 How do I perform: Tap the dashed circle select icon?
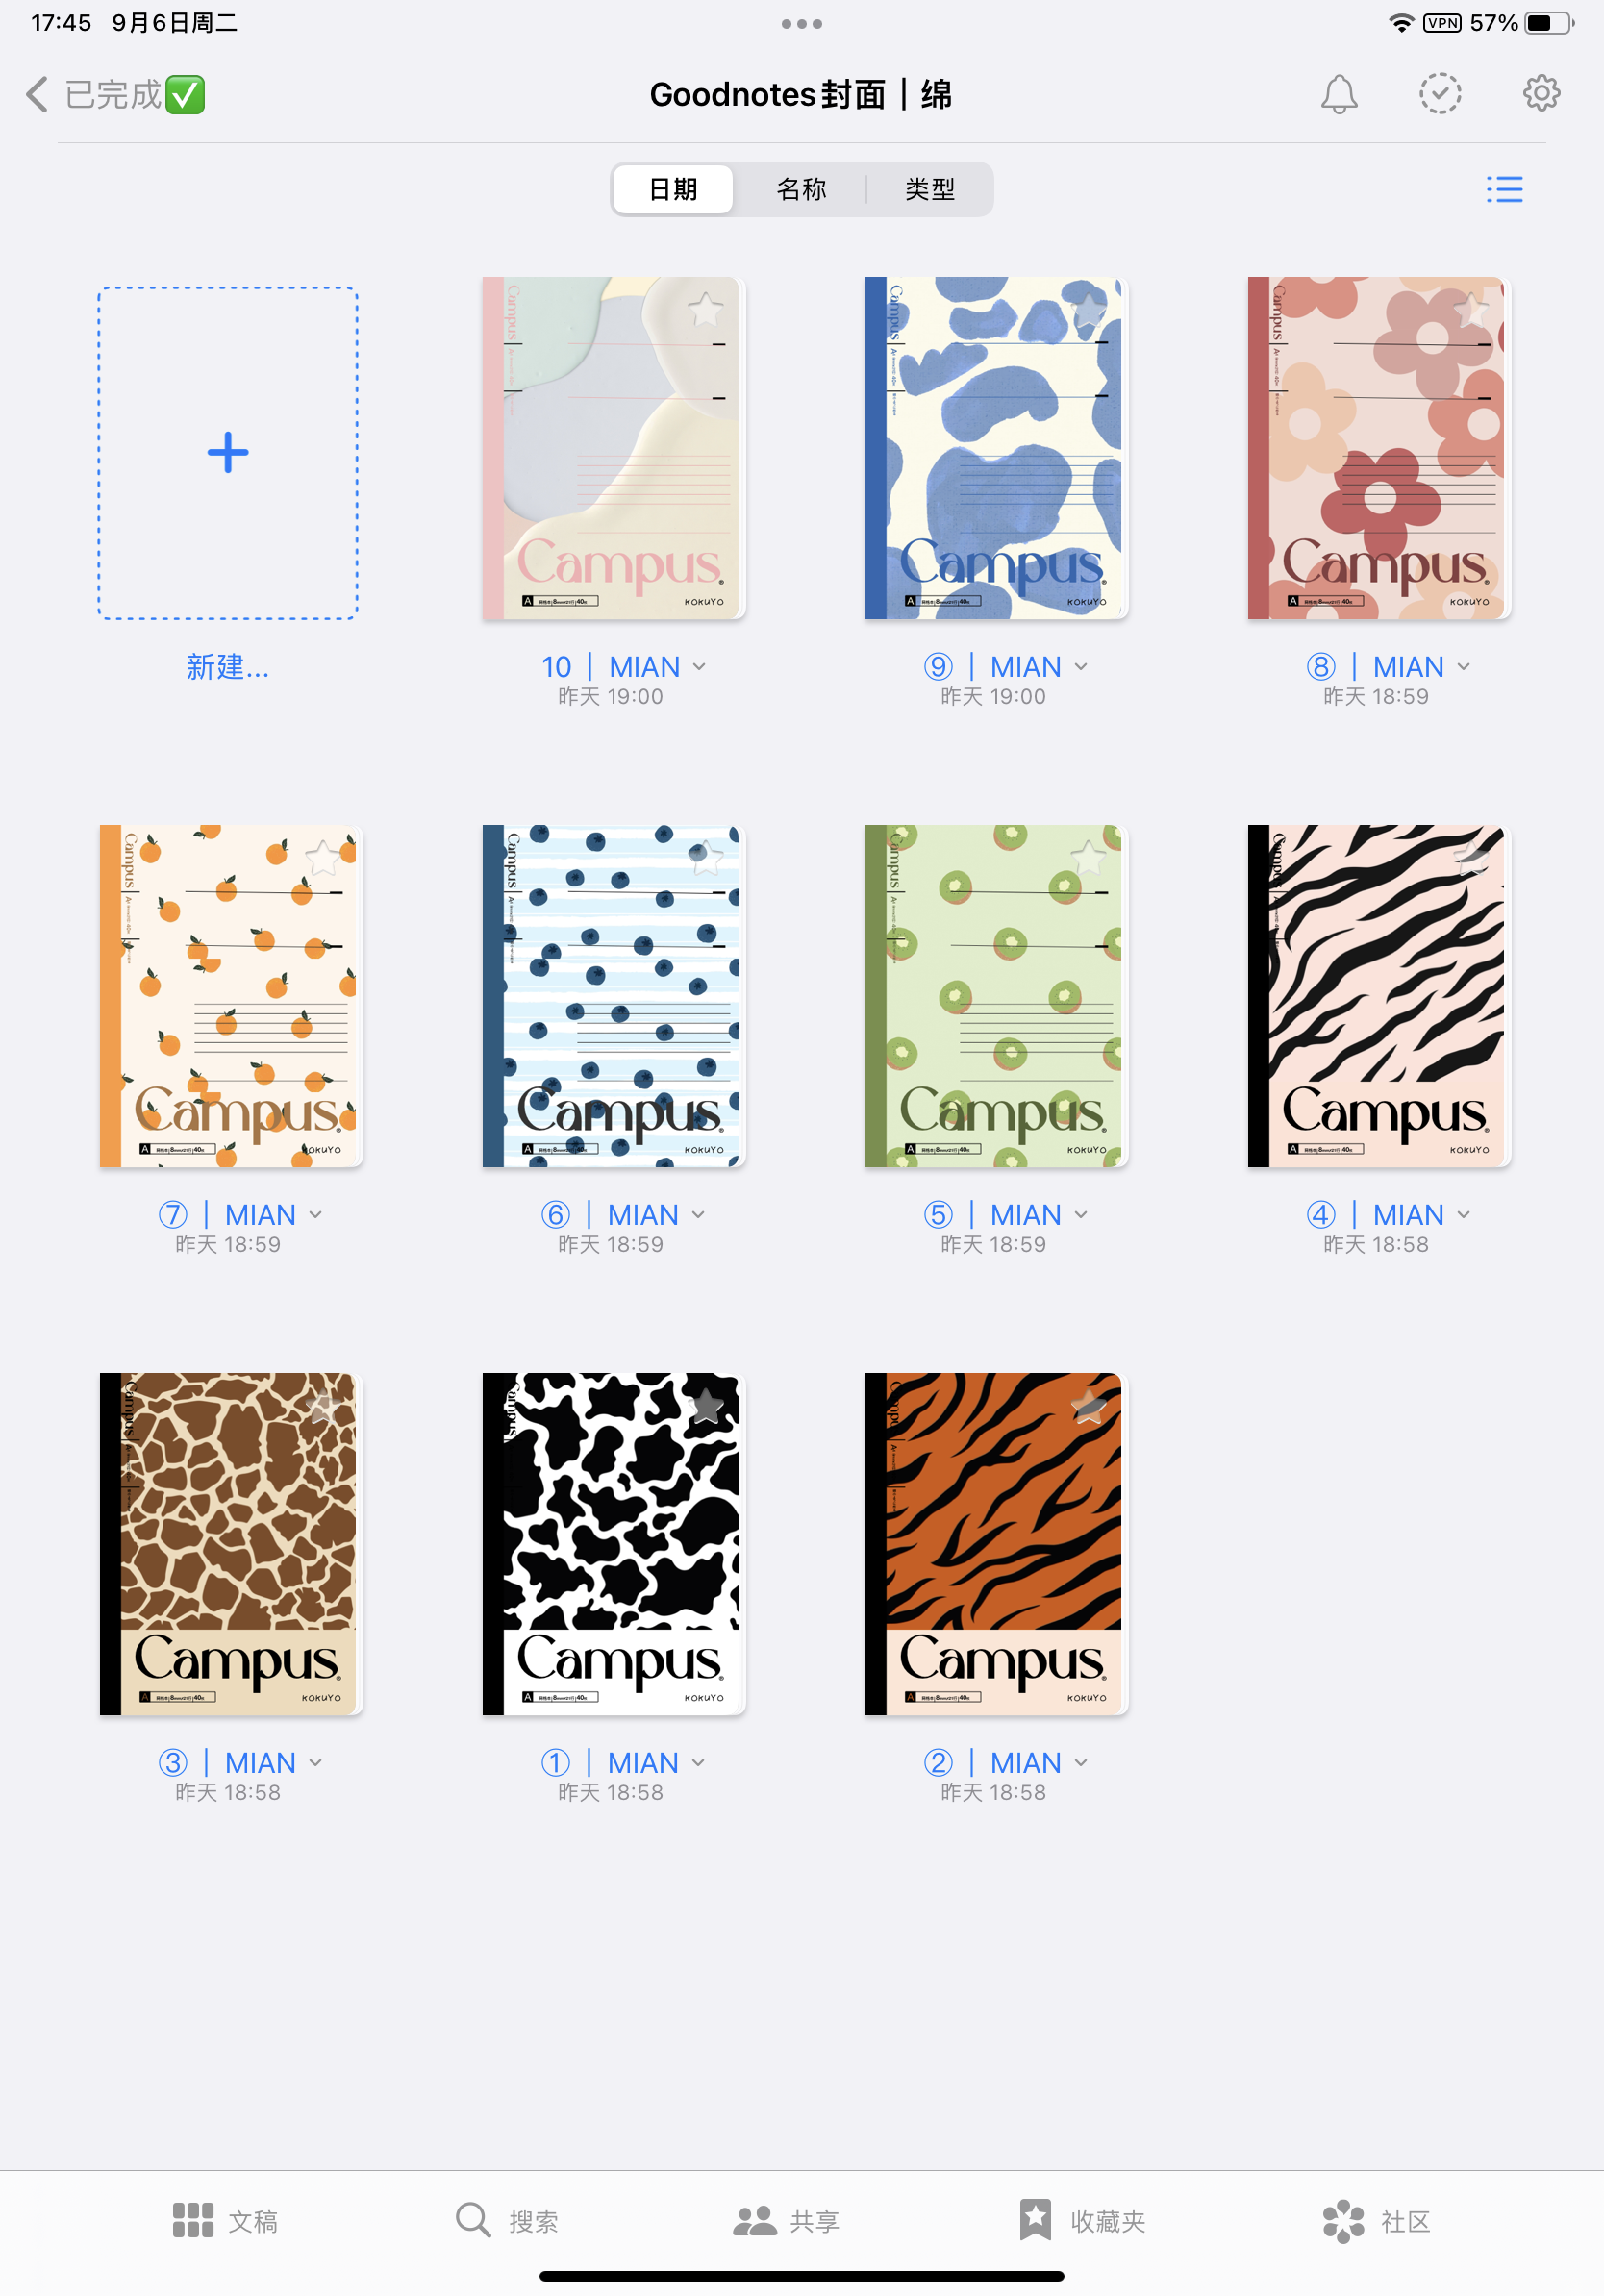tap(1440, 94)
